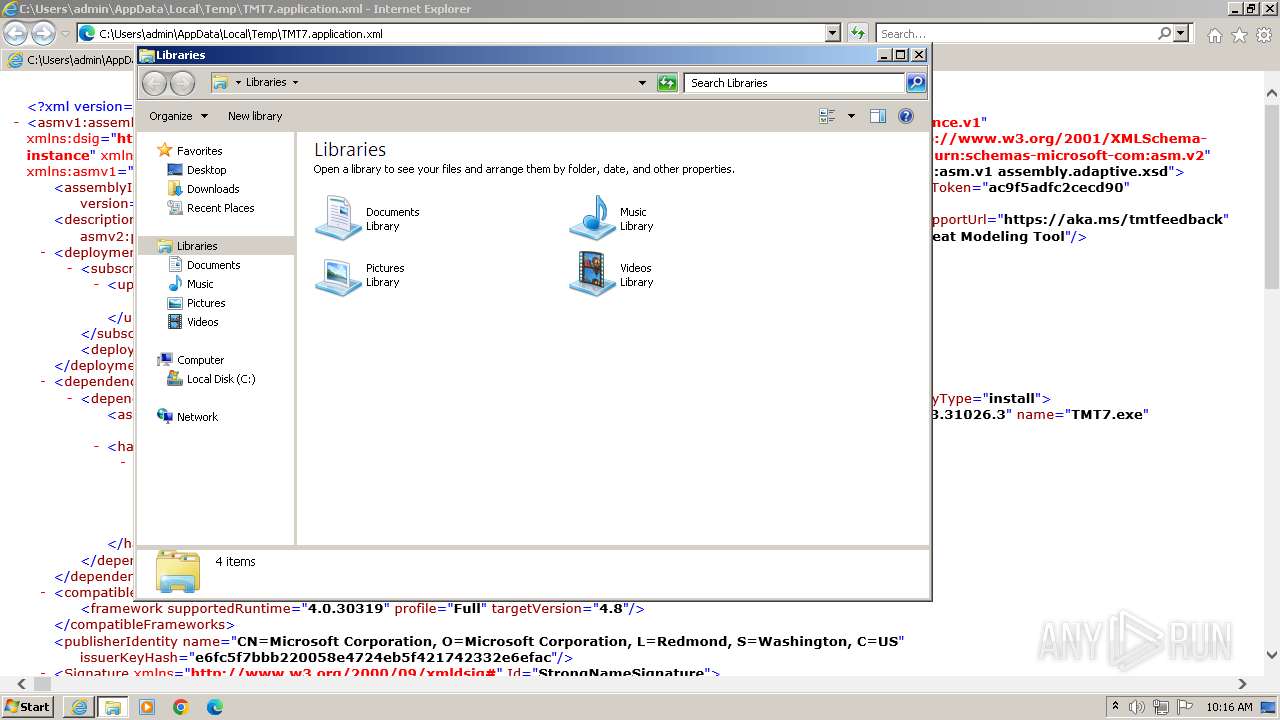Screen dimensions: 1280x720
Task: Open IE address bar dropdown
Action: (x=832, y=34)
